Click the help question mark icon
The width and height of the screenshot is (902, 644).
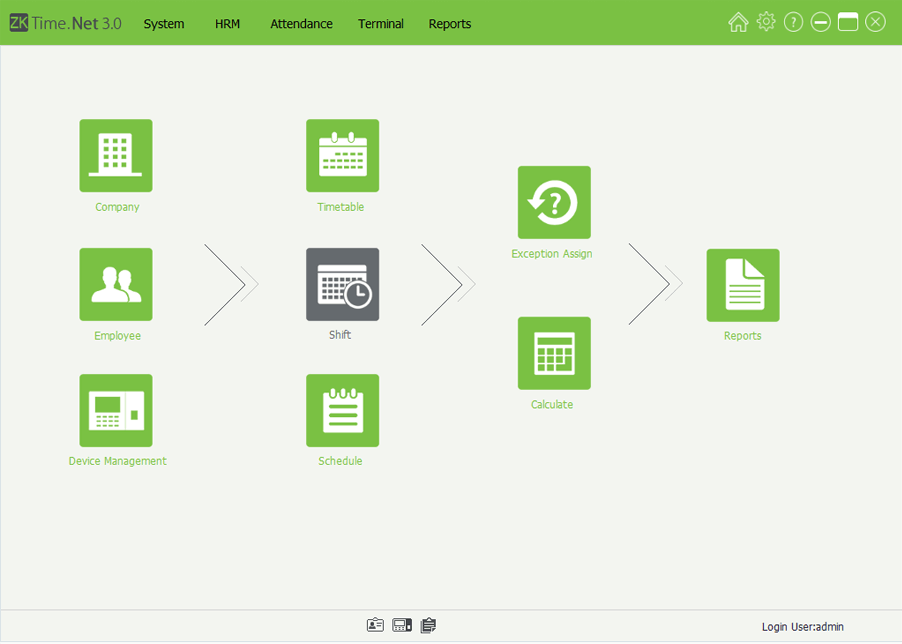(793, 22)
